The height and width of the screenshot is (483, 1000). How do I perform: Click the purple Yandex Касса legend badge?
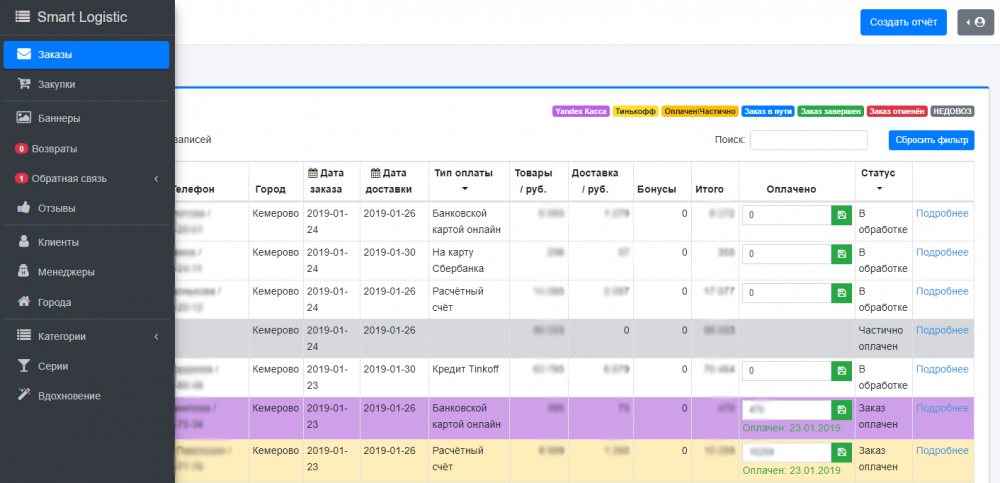[x=580, y=111]
